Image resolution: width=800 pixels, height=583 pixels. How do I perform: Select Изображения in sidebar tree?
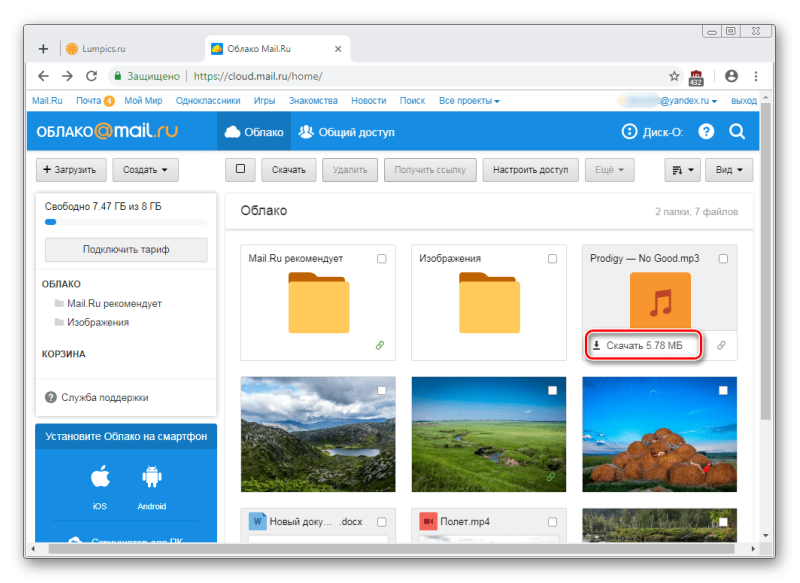point(98,322)
